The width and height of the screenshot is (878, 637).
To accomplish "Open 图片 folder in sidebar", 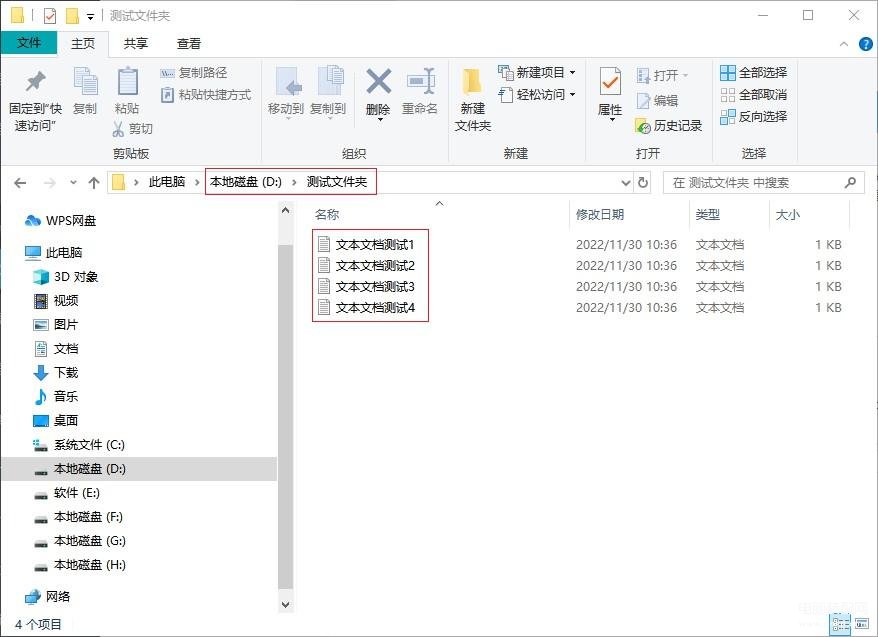I will coord(56,325).
